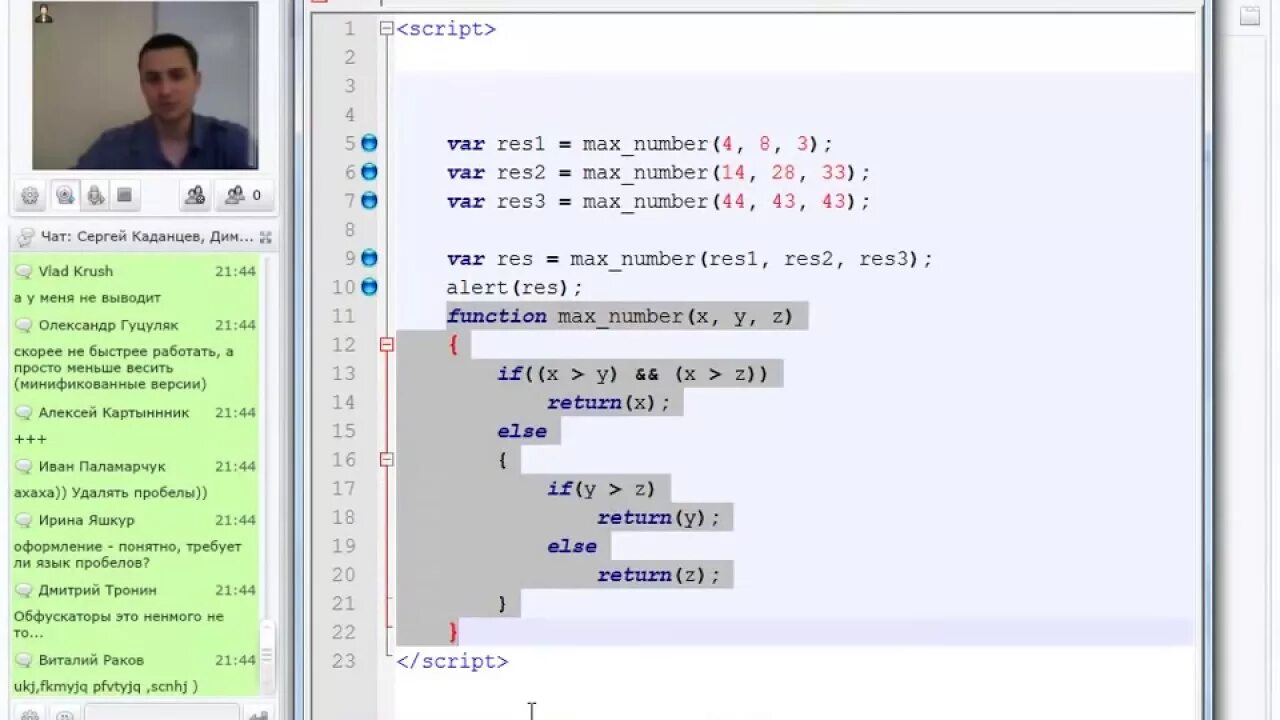This screenshot has width=1280, height=720.
Task: Click the "return(z);" statement
Action: coord(659,575)
